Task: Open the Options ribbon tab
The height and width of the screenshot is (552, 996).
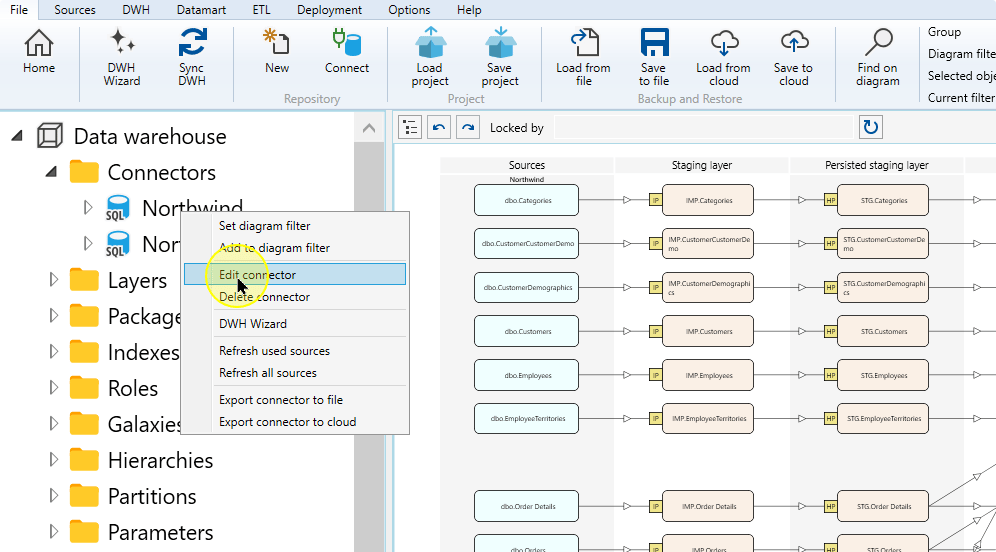Action: 409,10
